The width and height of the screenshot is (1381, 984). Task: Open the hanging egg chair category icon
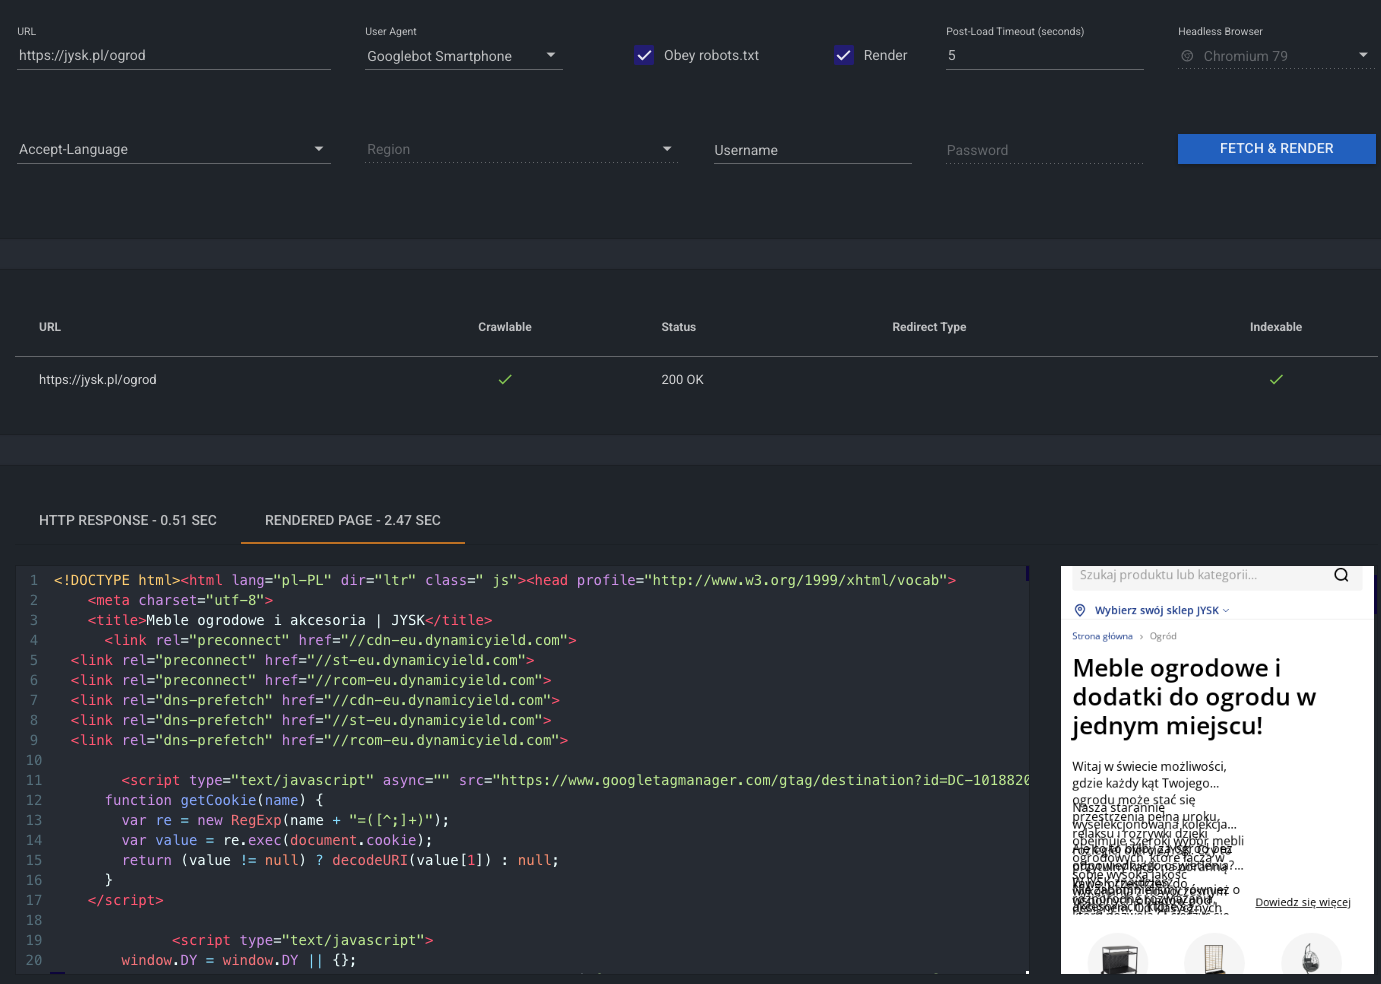click(1311, 956)
